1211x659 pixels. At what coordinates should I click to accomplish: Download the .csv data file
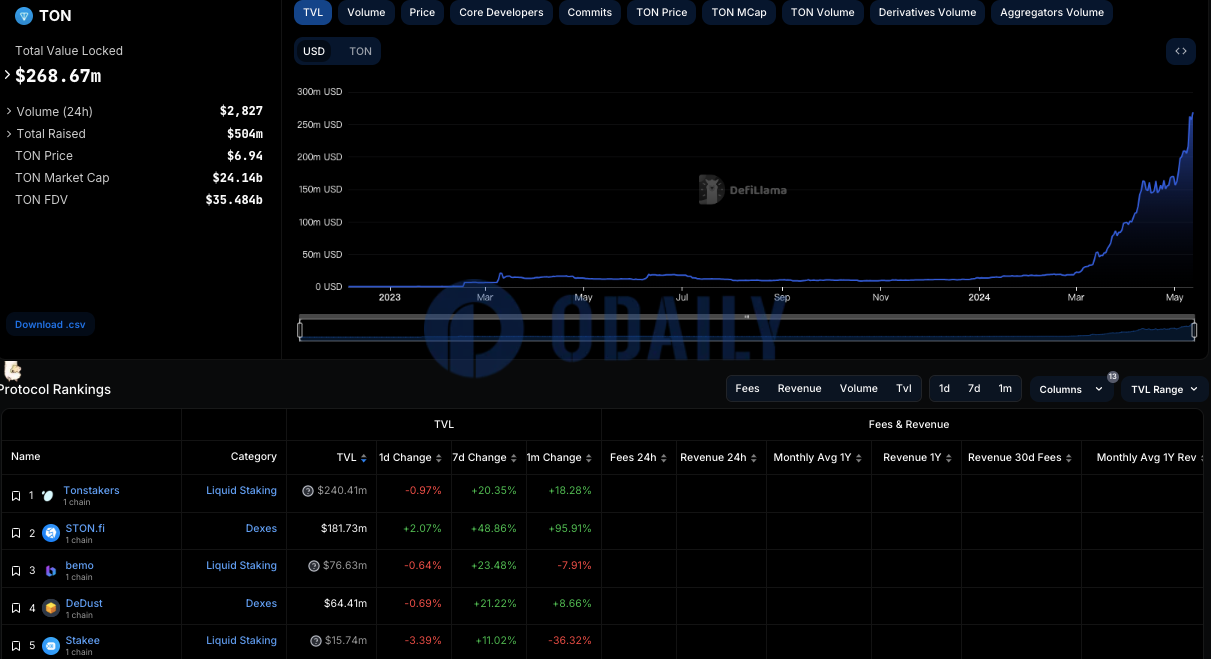[x=50, y=324]
